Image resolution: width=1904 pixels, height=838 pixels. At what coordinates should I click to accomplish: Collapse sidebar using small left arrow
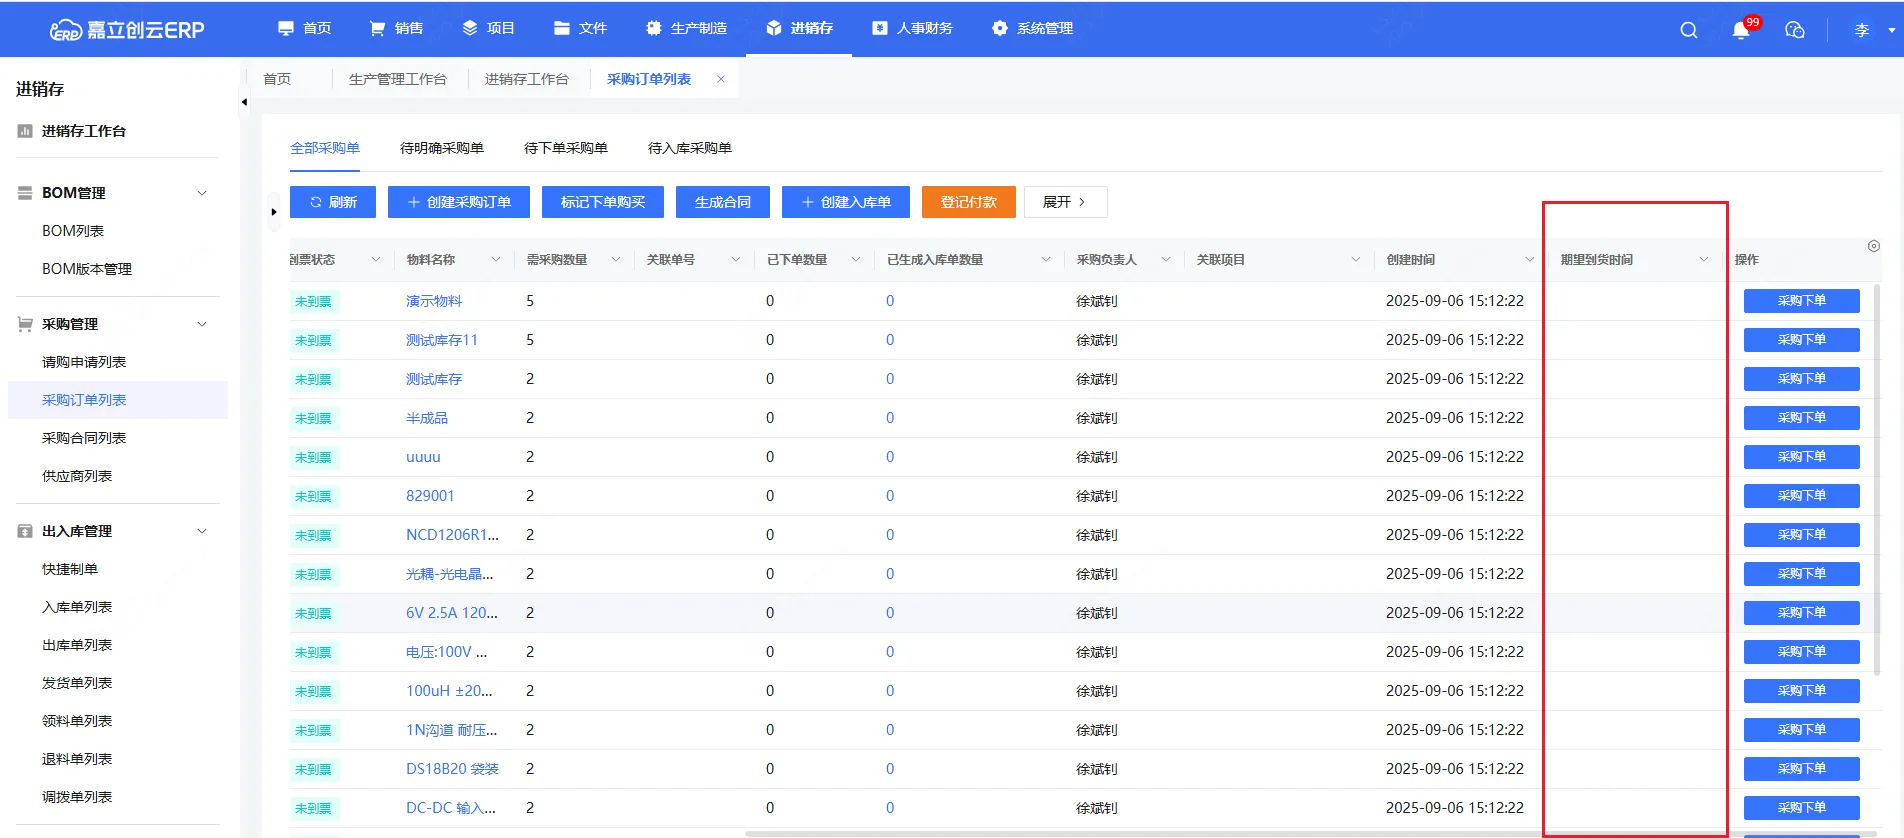244,102
